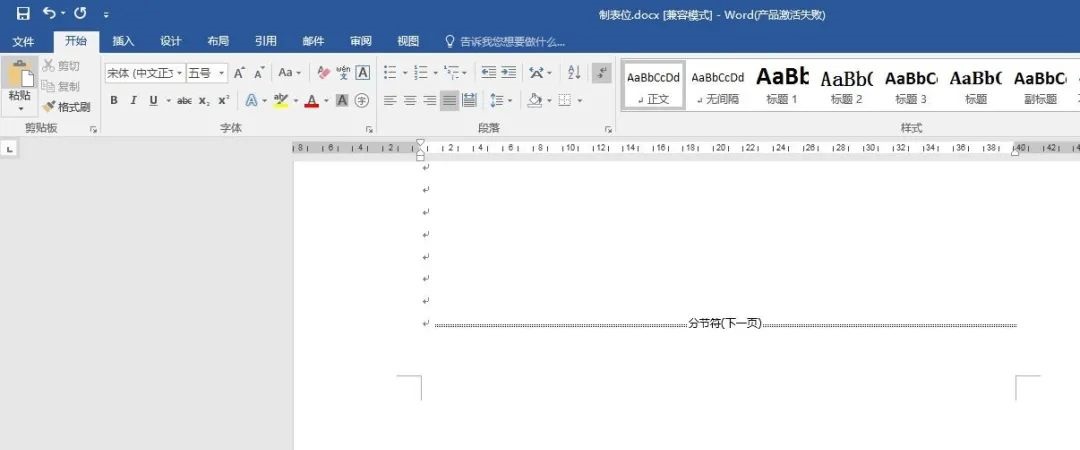Image resolution: width=1080 pixels, height=450 pixels.
Task: Toggle justify alignment
Action: [x=450, y=101]
